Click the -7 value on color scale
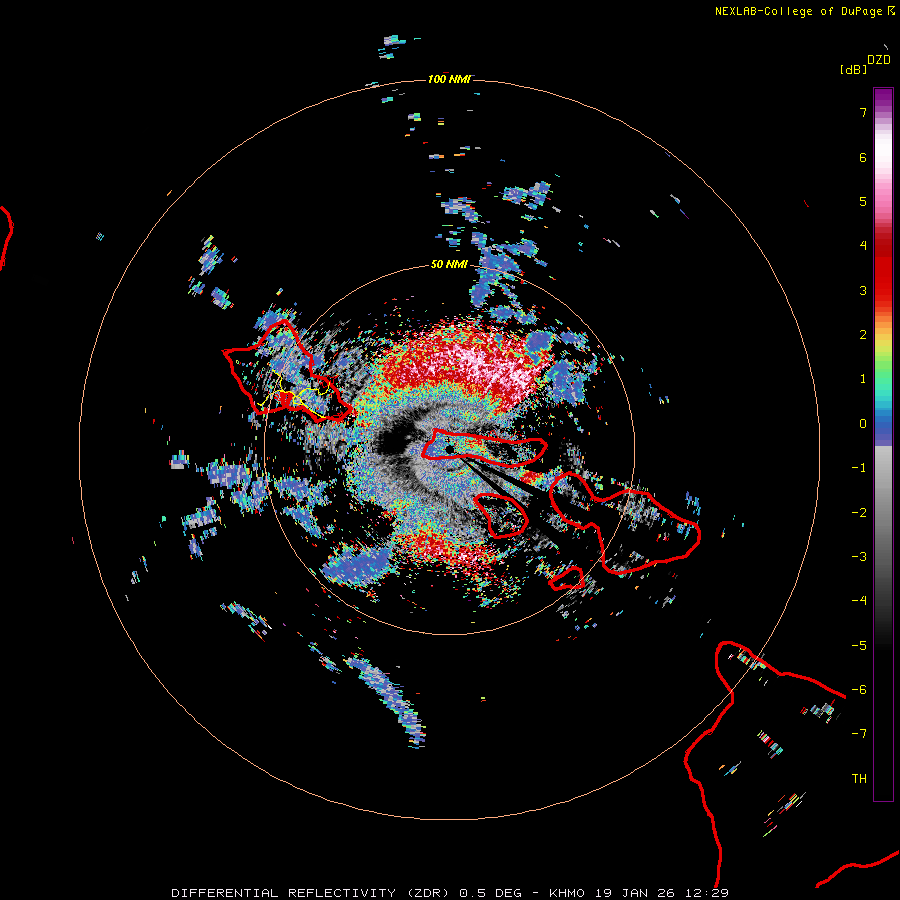The image size is (900, 900). pos(859,734)
